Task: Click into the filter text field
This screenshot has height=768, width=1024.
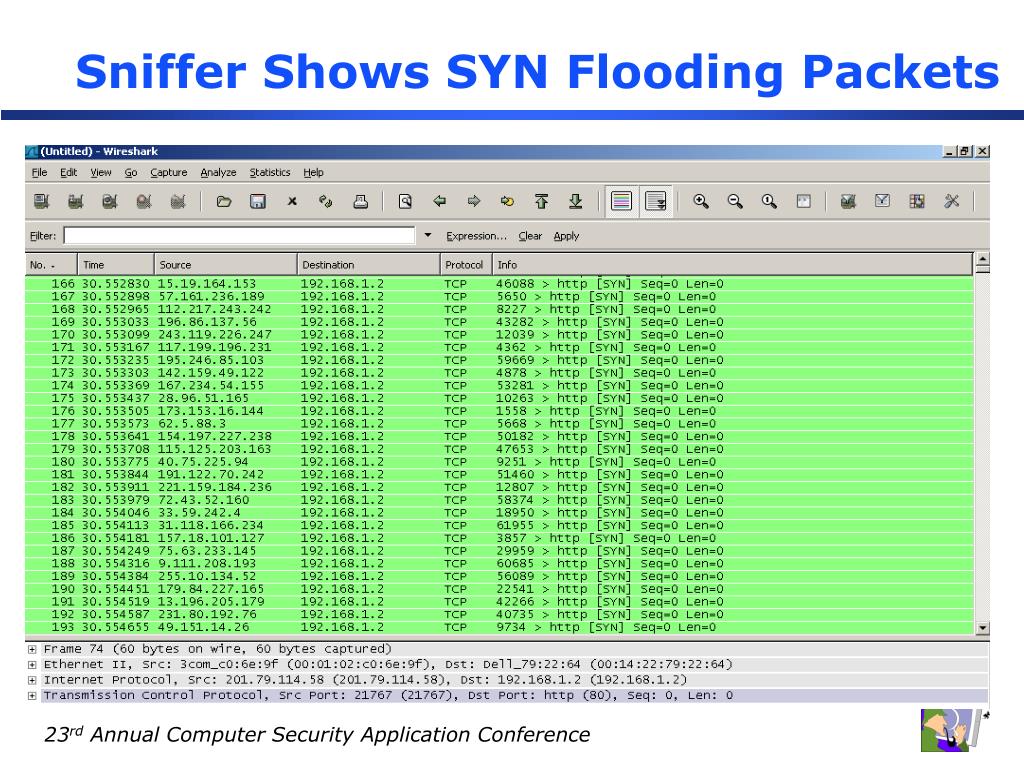Action: 239,236
